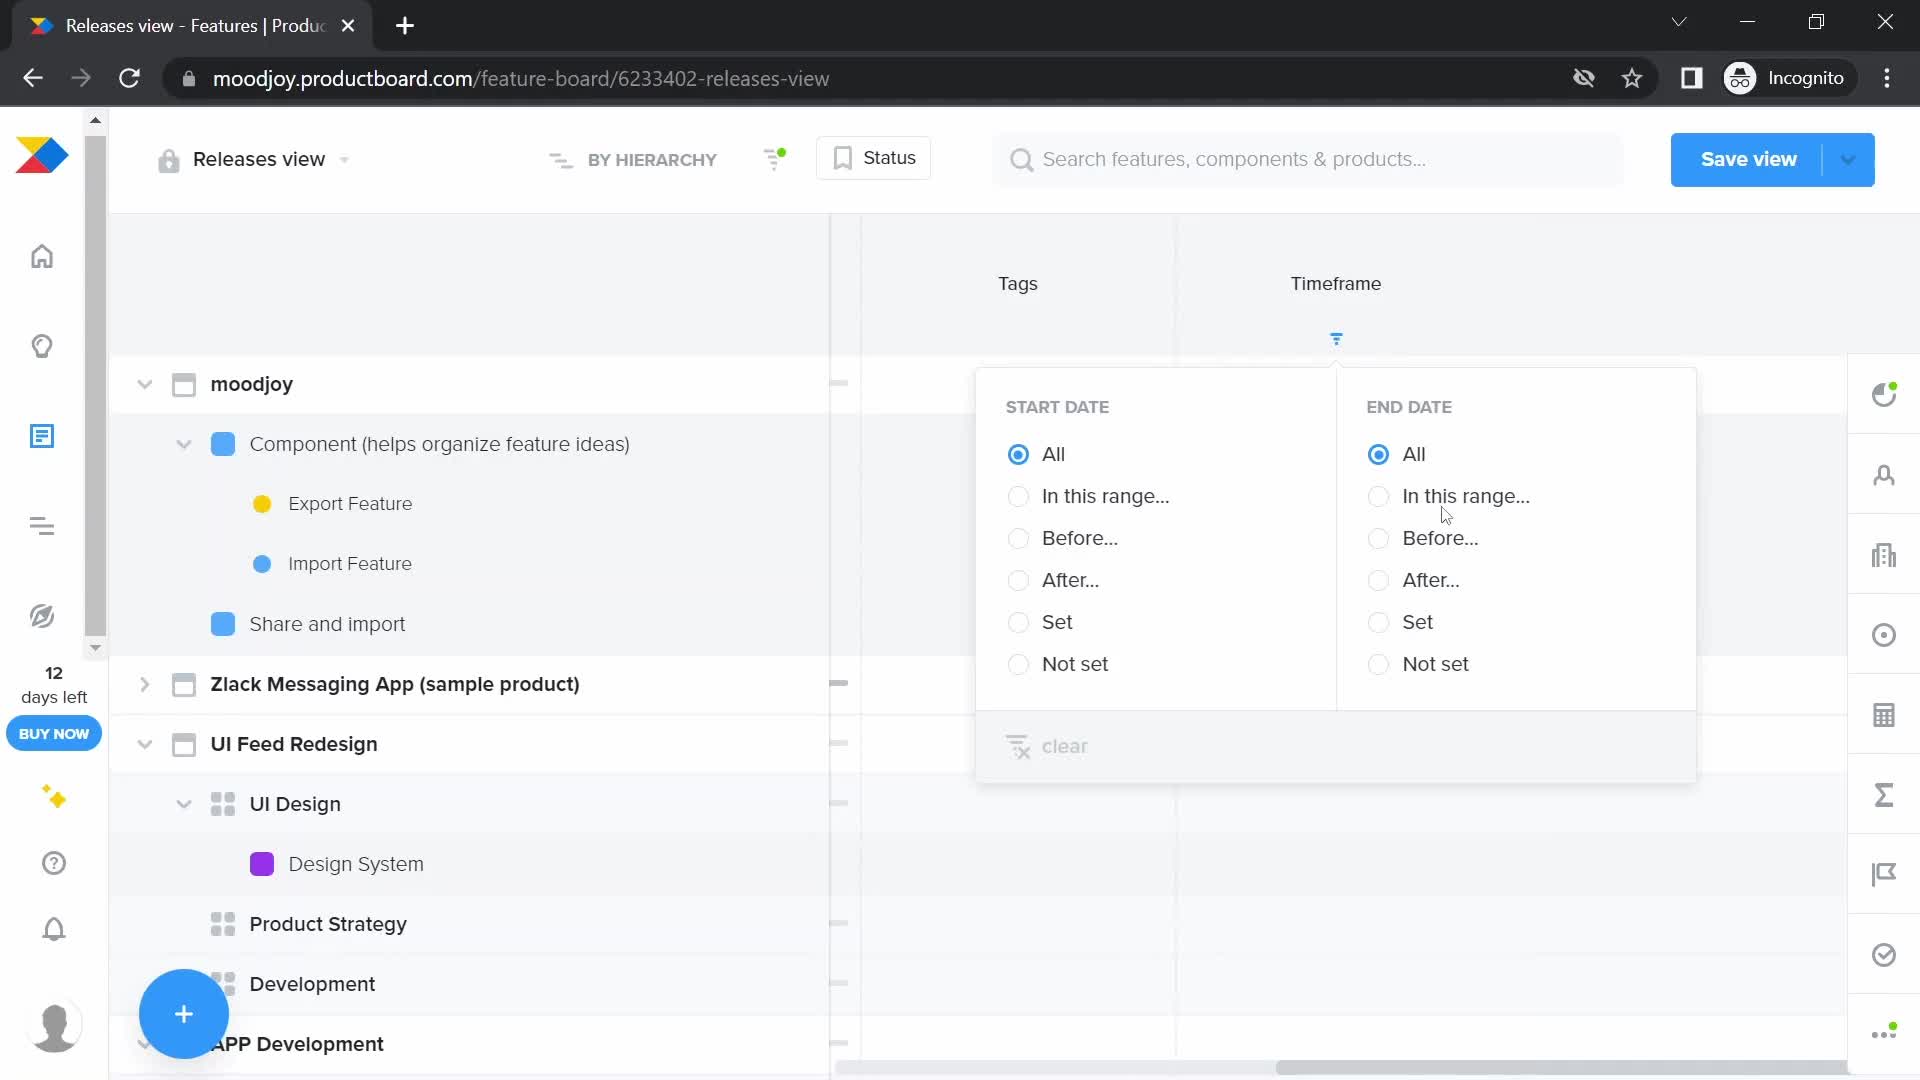Open the notifications bell icon
The width and height of the screenshot is (1920, 1080).
pyautogui.click(x=54, y=929)
